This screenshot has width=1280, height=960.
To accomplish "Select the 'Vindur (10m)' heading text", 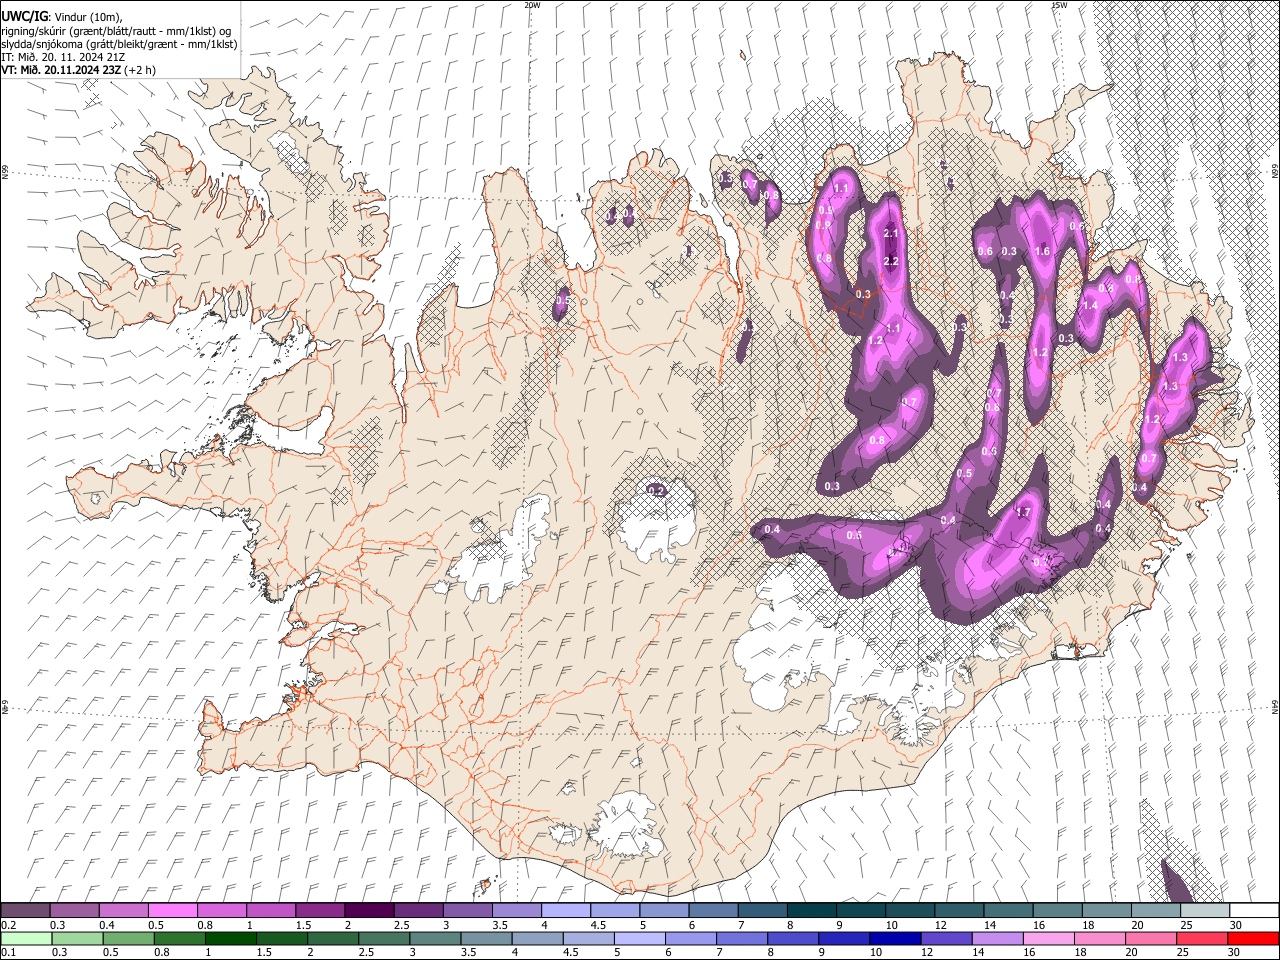I will pyautogui.click(x=87, y=16).
